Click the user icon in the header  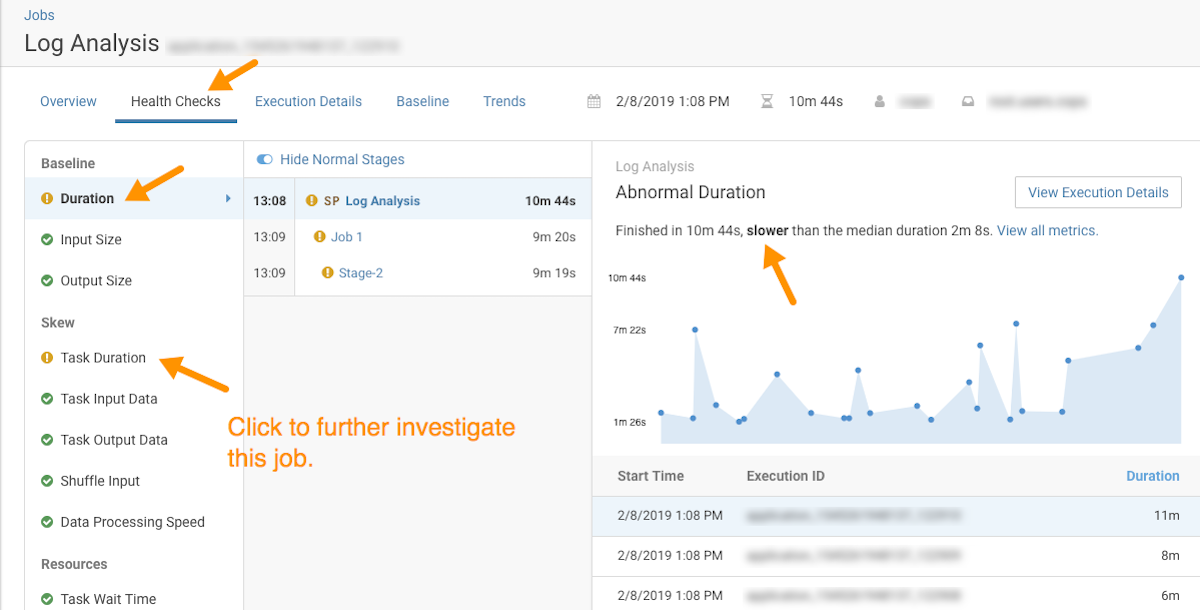[880, 101]
